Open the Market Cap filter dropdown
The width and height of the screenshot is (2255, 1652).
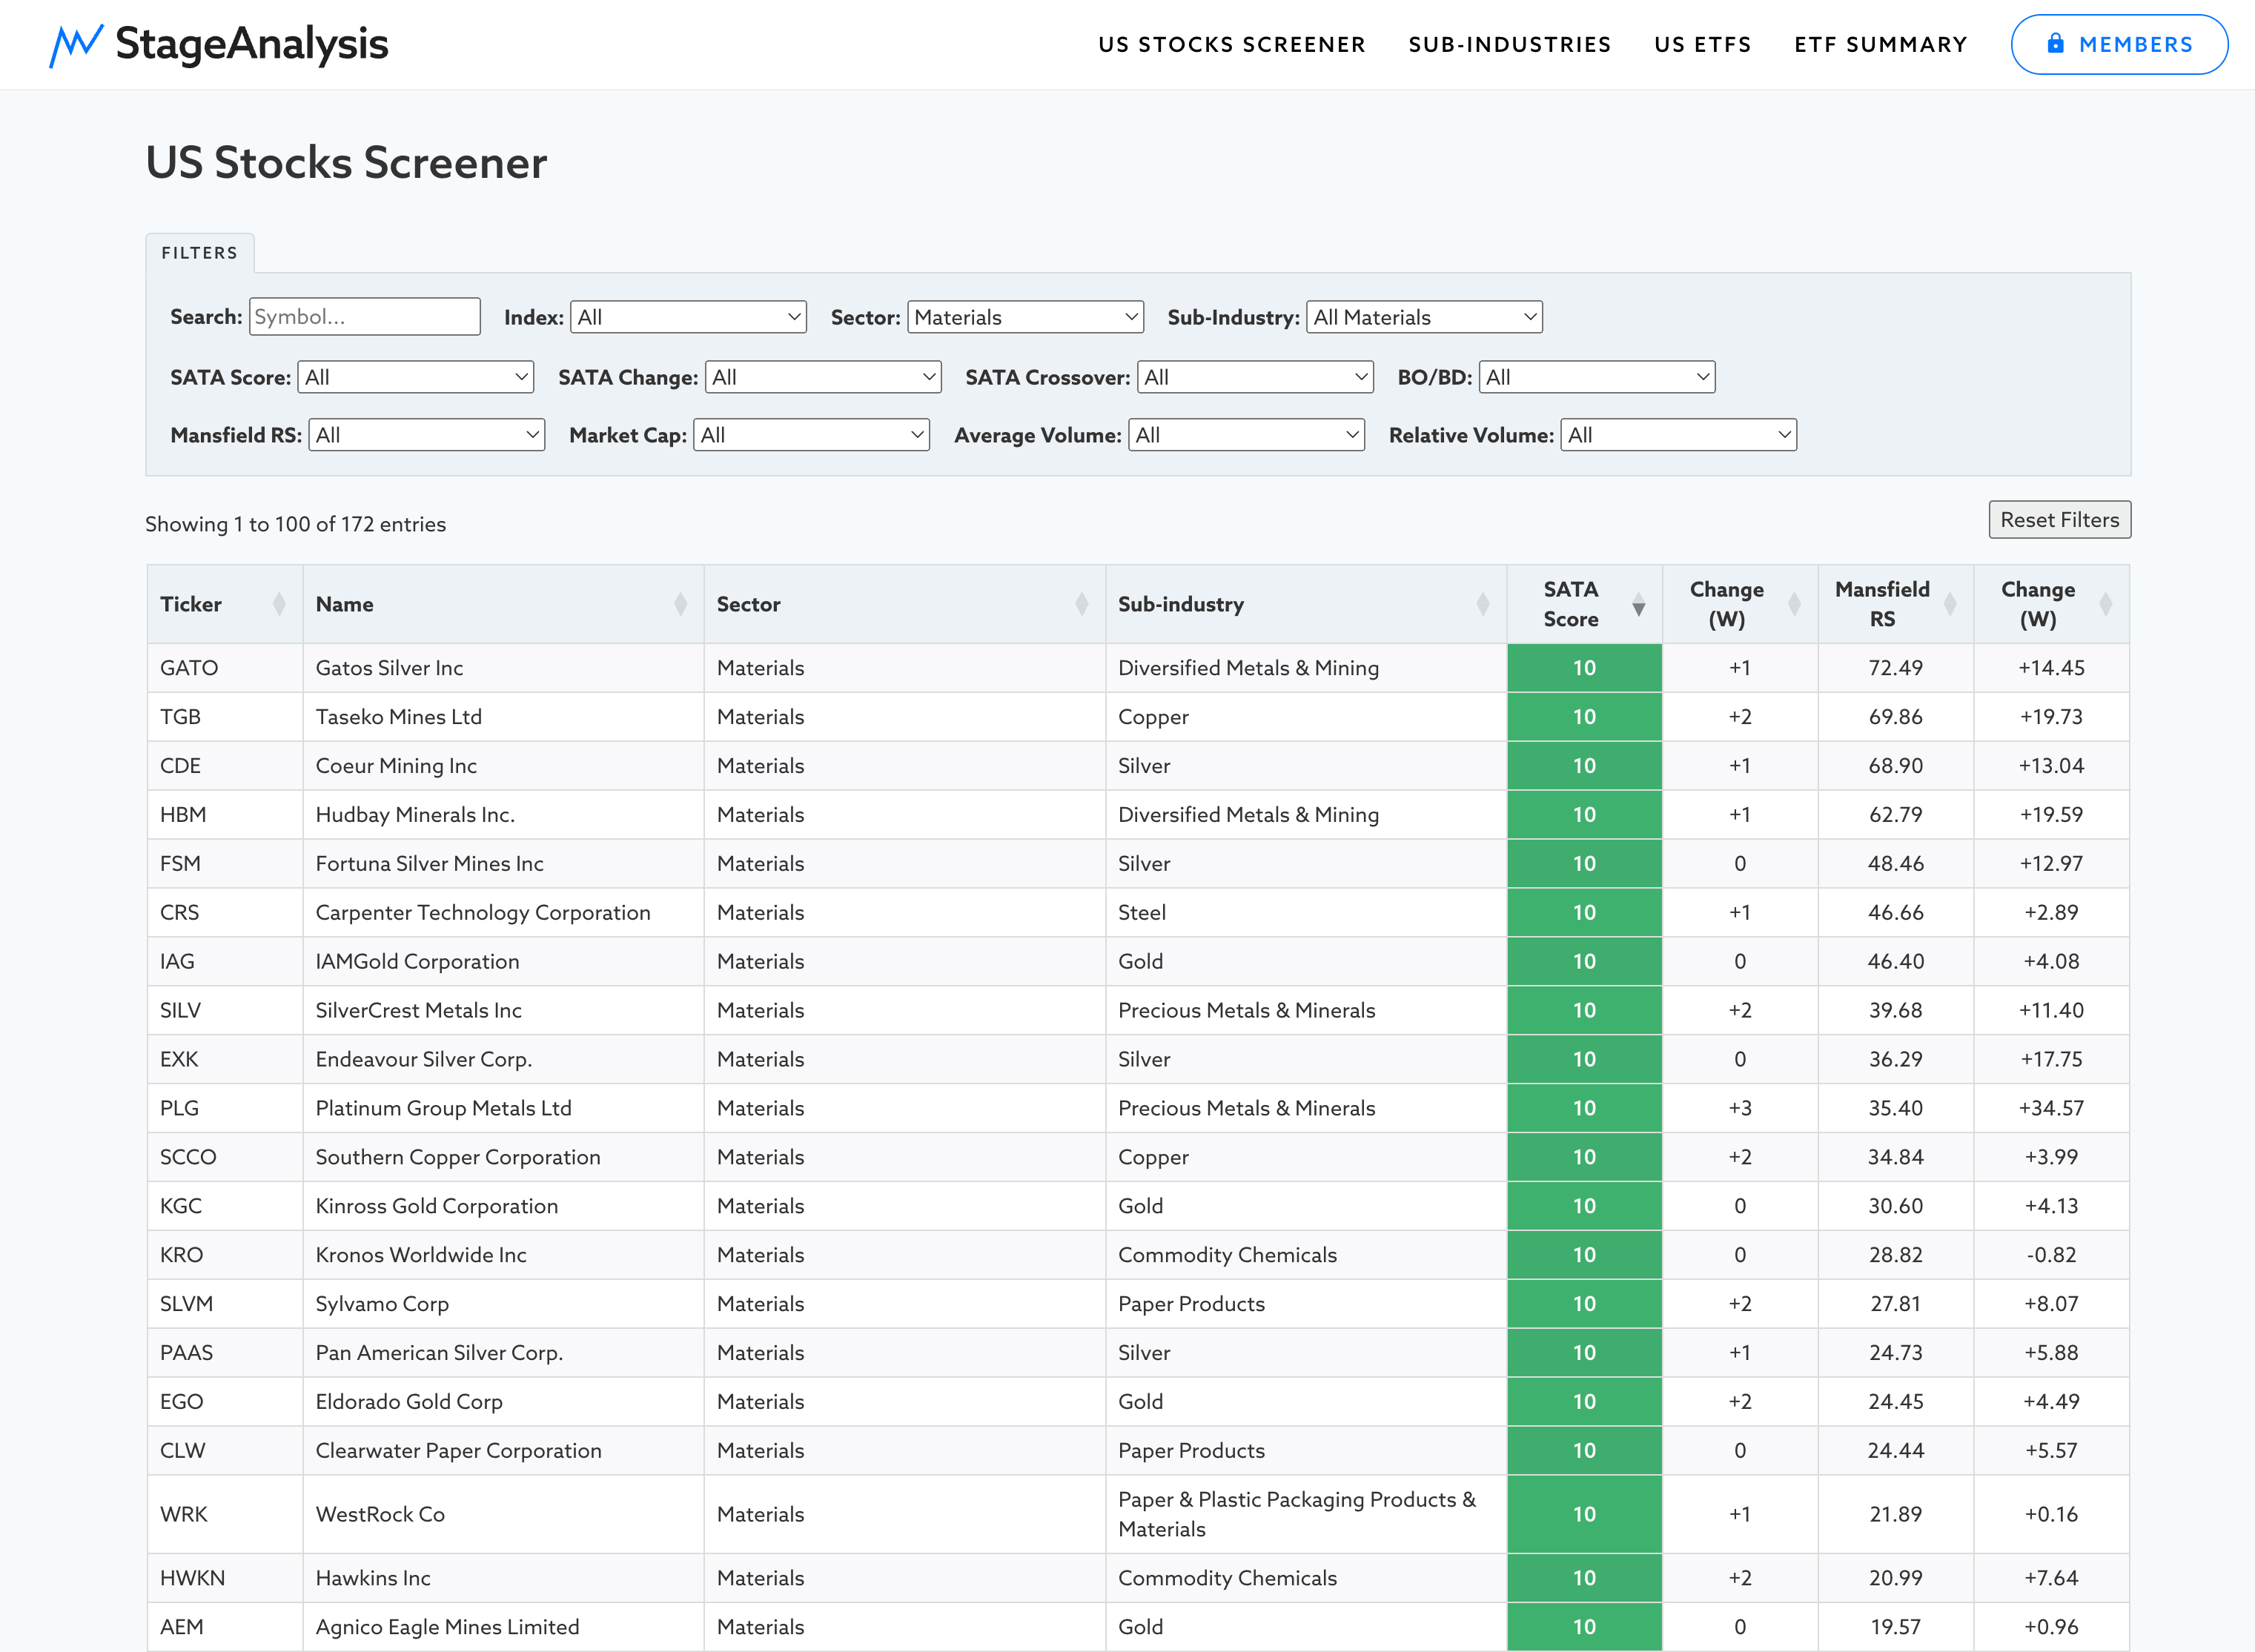(811, 435)
